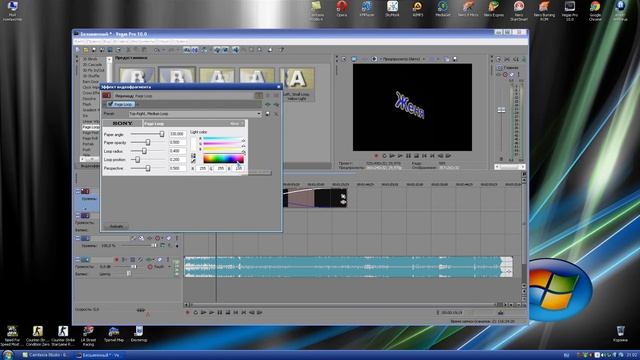Click the Animate button in effect dialog

[116, 226]
